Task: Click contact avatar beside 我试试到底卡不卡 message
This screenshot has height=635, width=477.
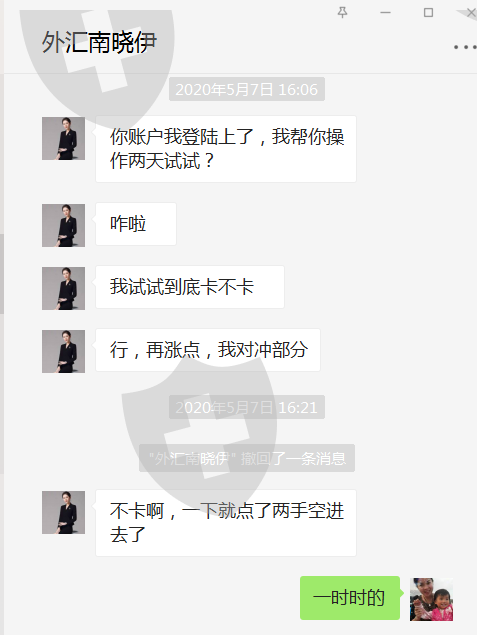Action: coord(64,288)
